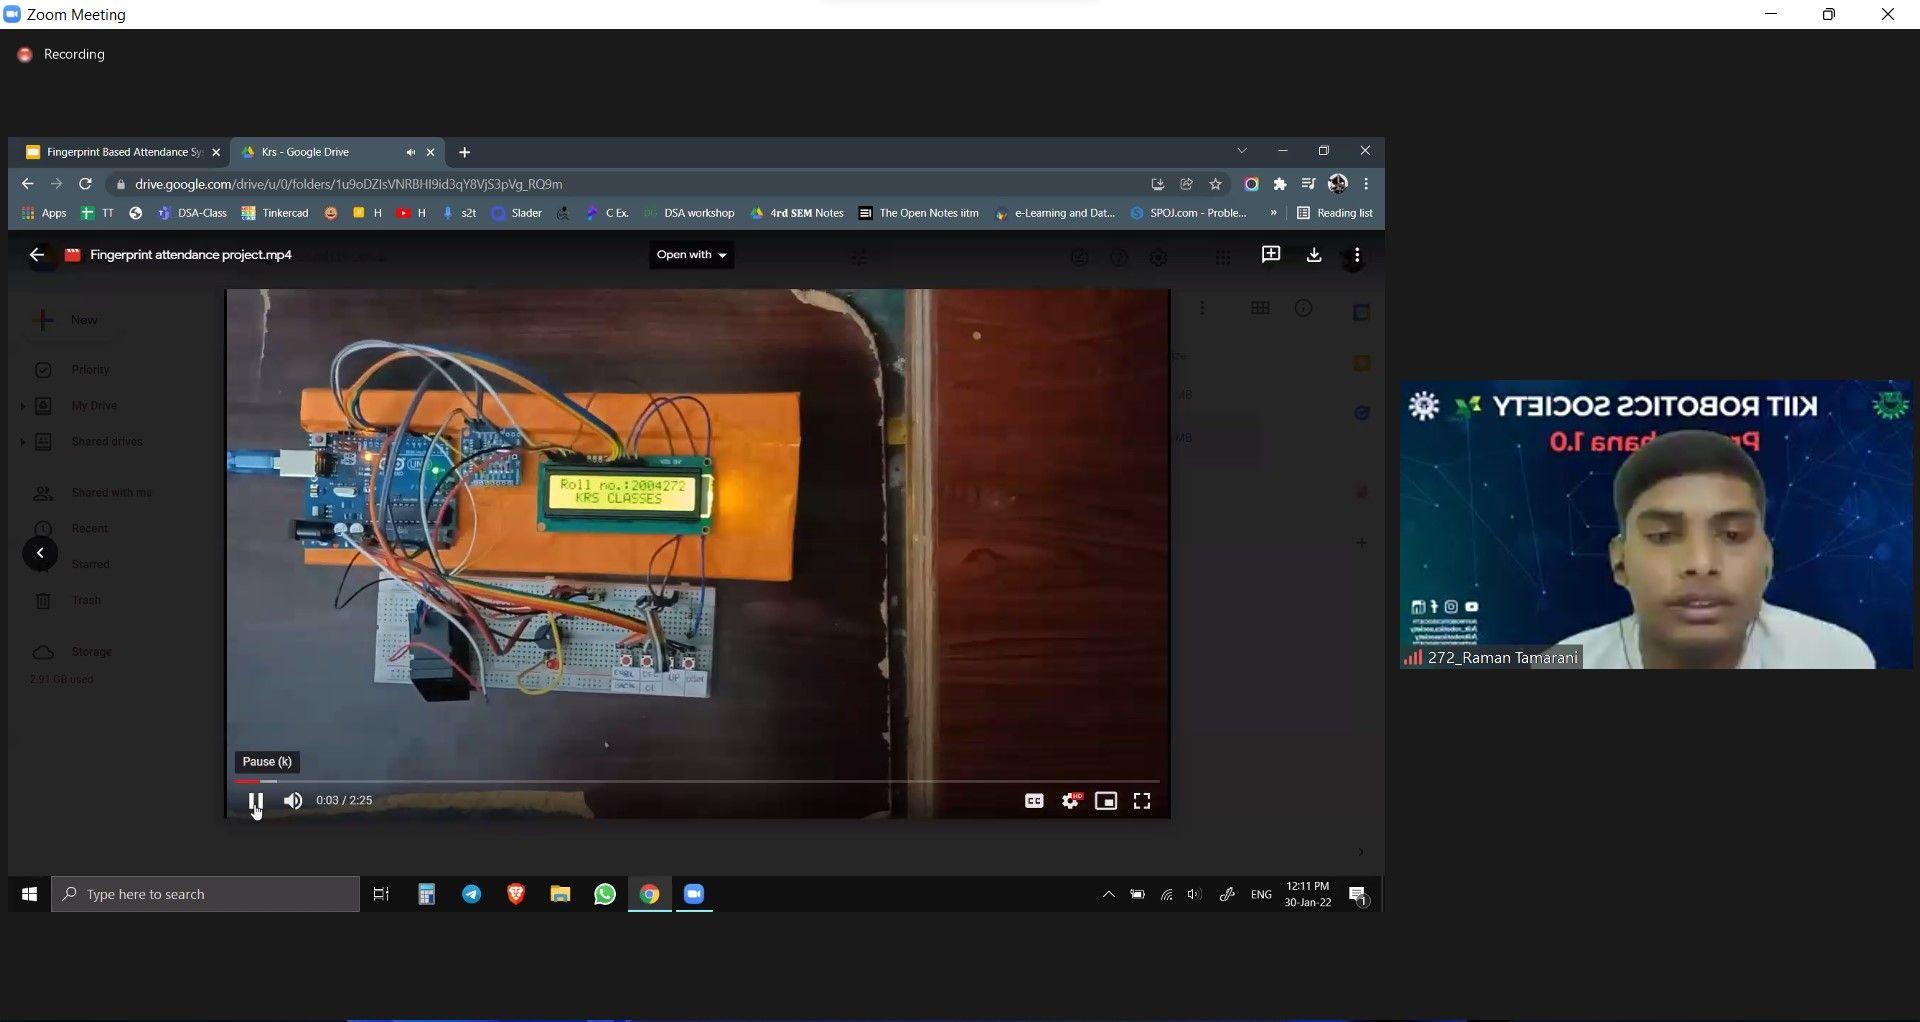Go back in browser history
Screen dimensions: 1920x1022
click(28, 184)
